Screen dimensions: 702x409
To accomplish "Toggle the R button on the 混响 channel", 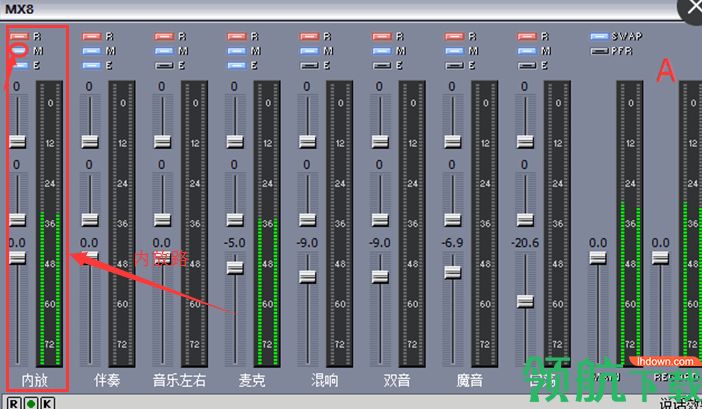I will pos(309,36).
